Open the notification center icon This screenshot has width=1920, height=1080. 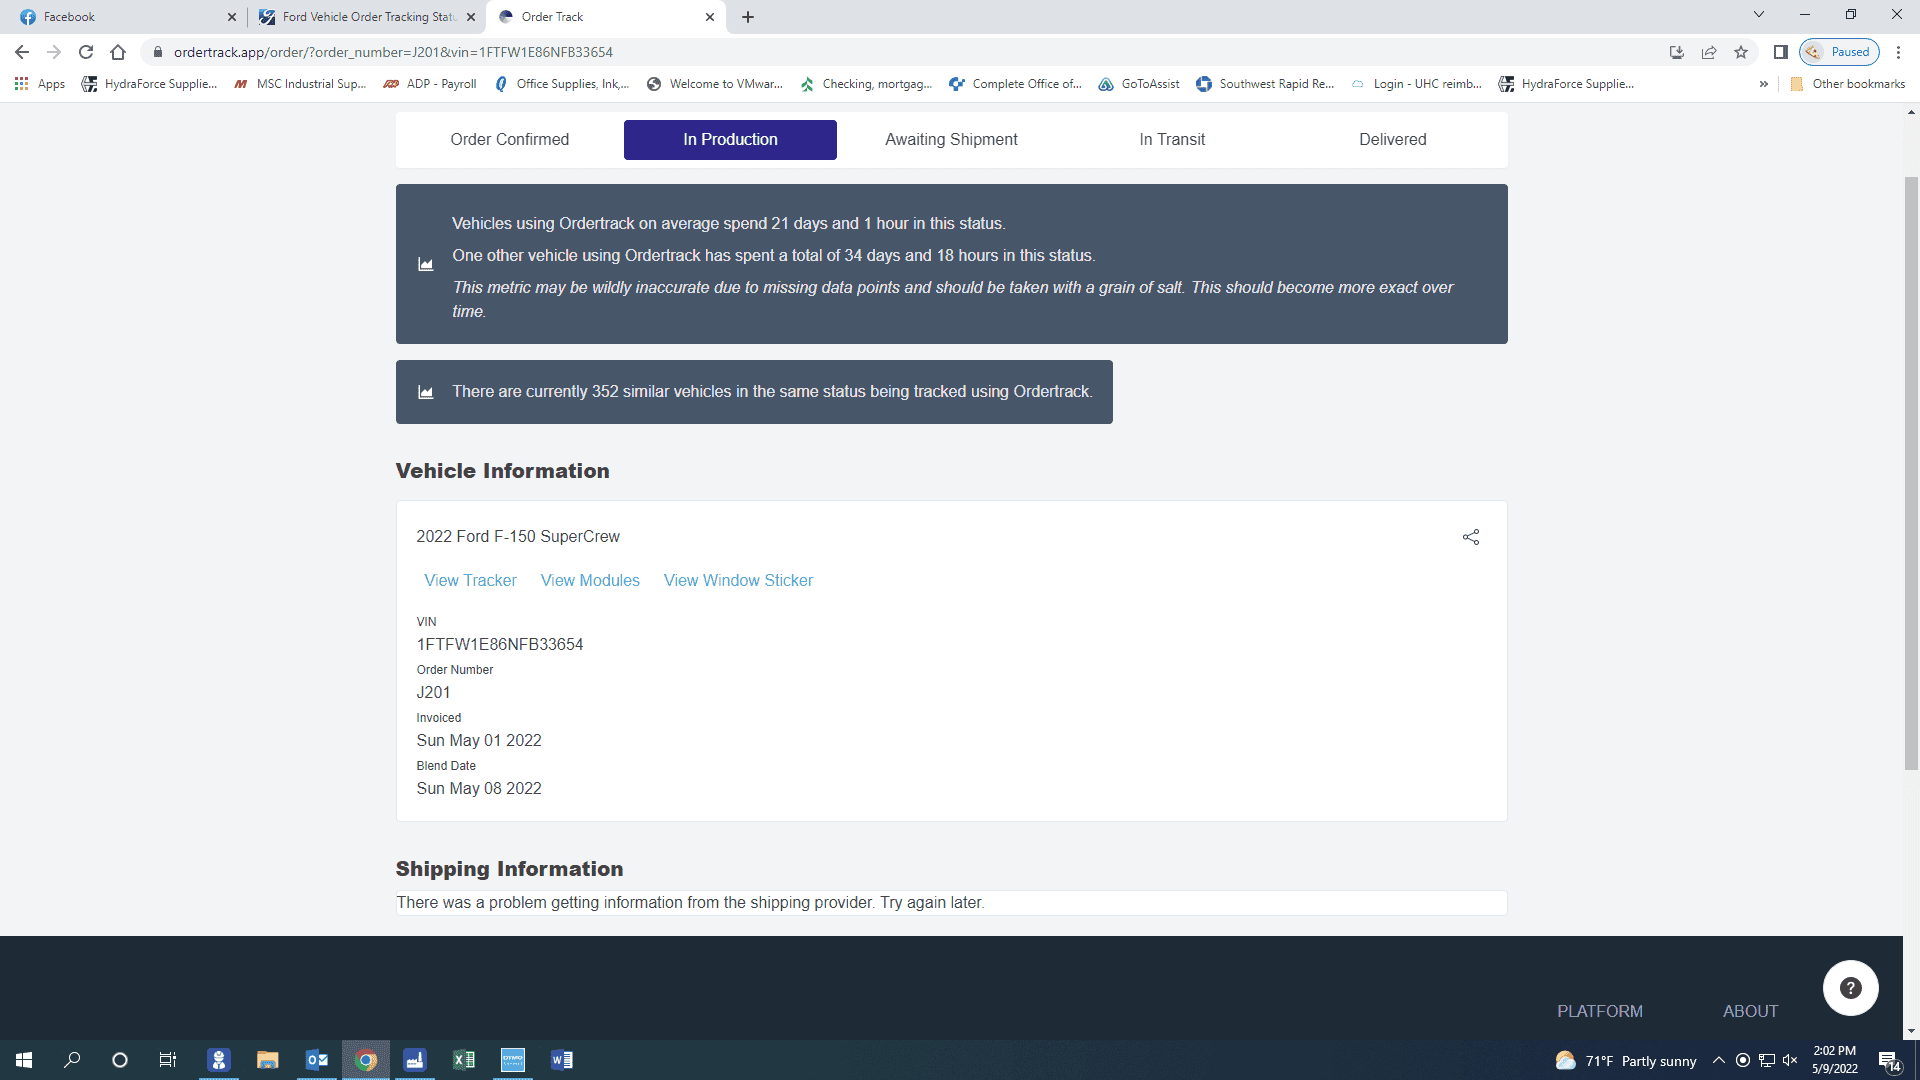coord(1889,1061)
